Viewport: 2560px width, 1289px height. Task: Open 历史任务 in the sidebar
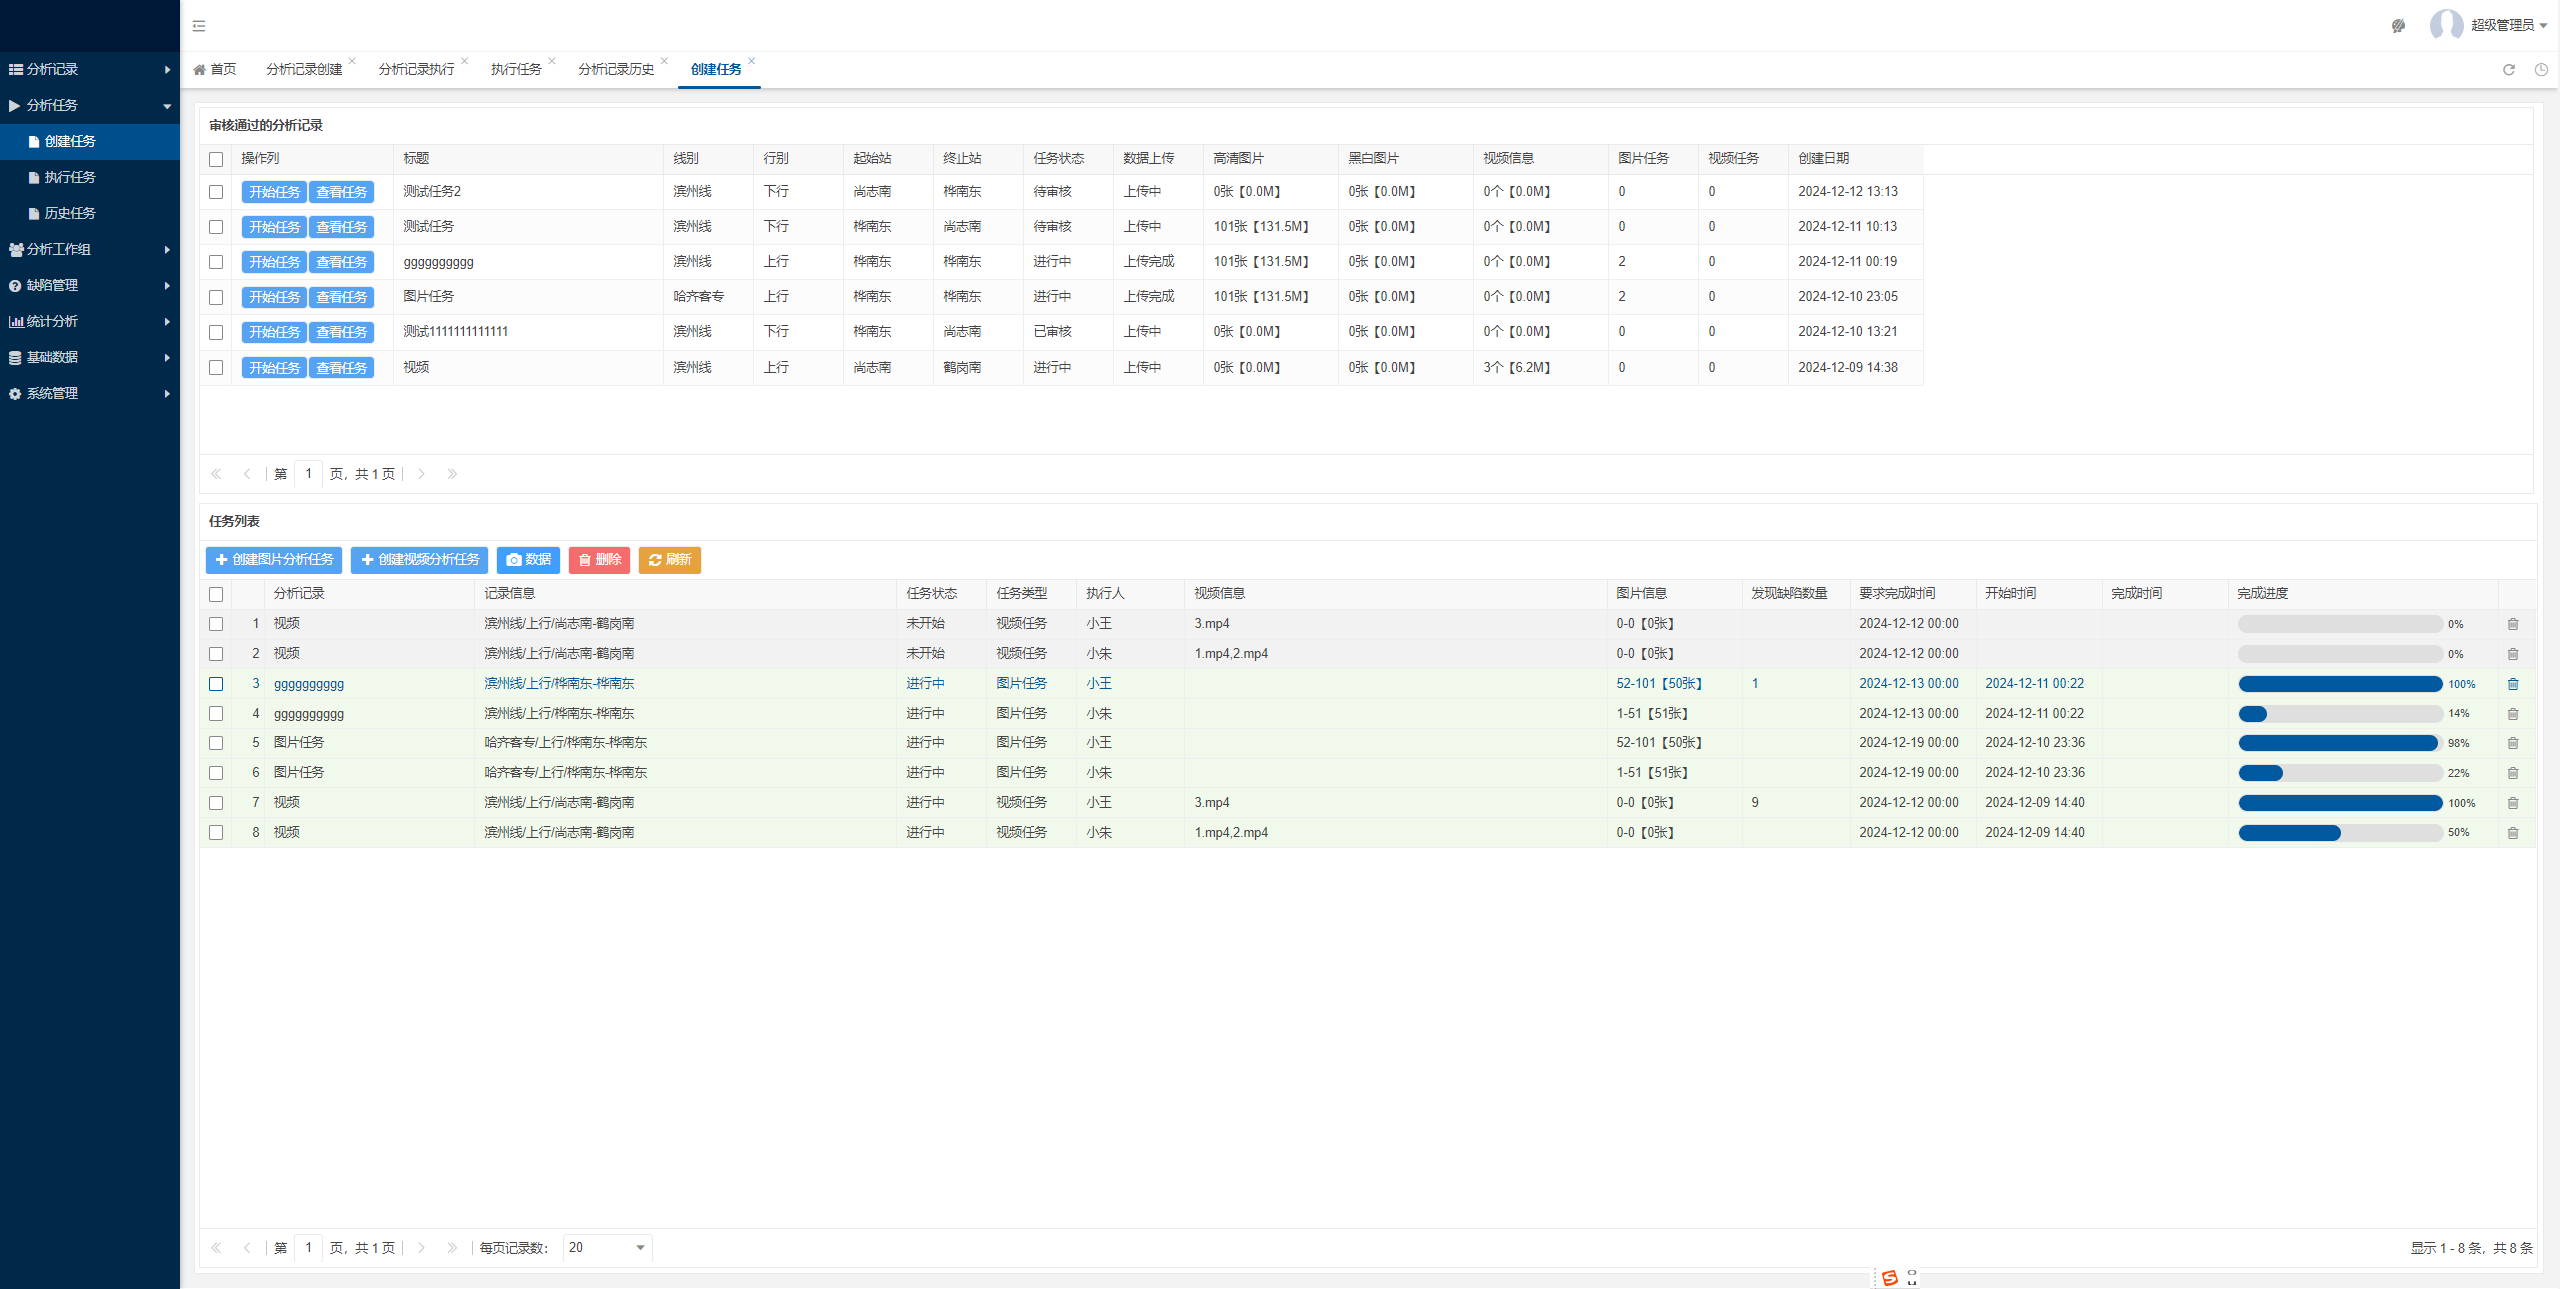click(x=90, y=213)
